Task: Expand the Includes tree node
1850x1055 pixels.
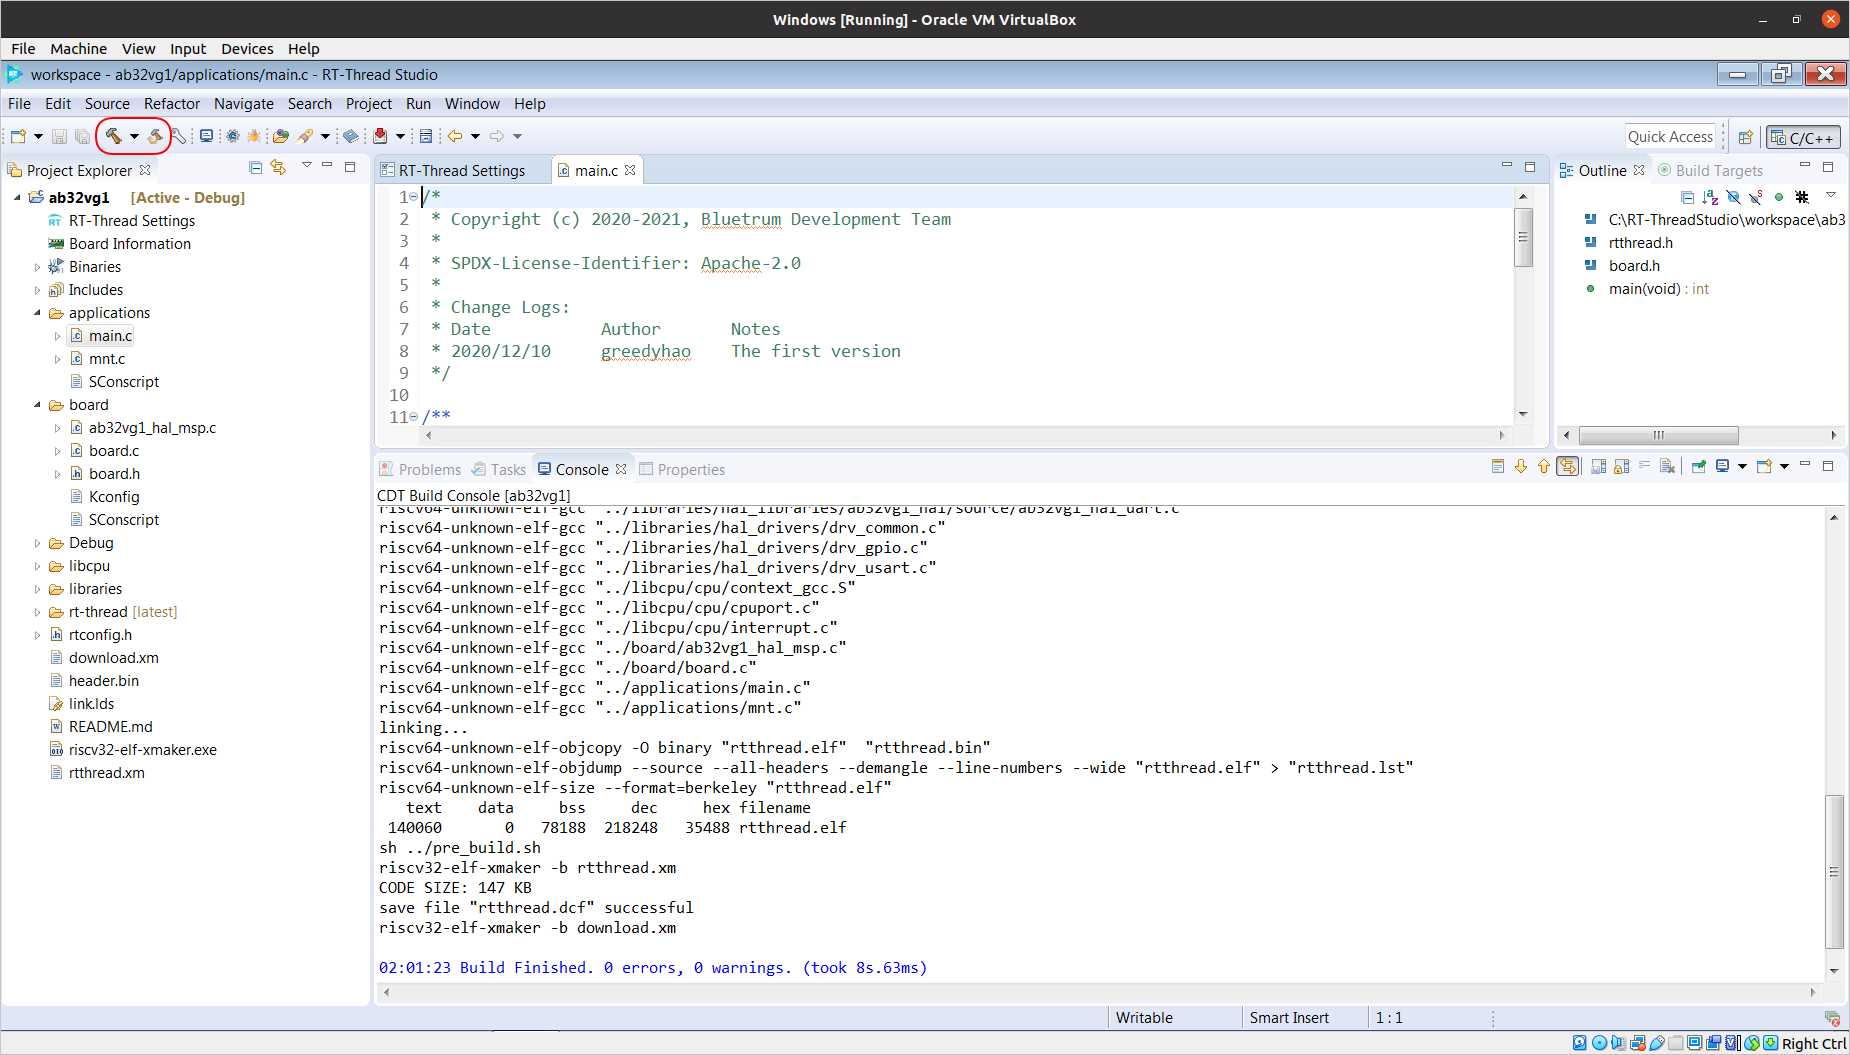Action: tap(37, 290)
